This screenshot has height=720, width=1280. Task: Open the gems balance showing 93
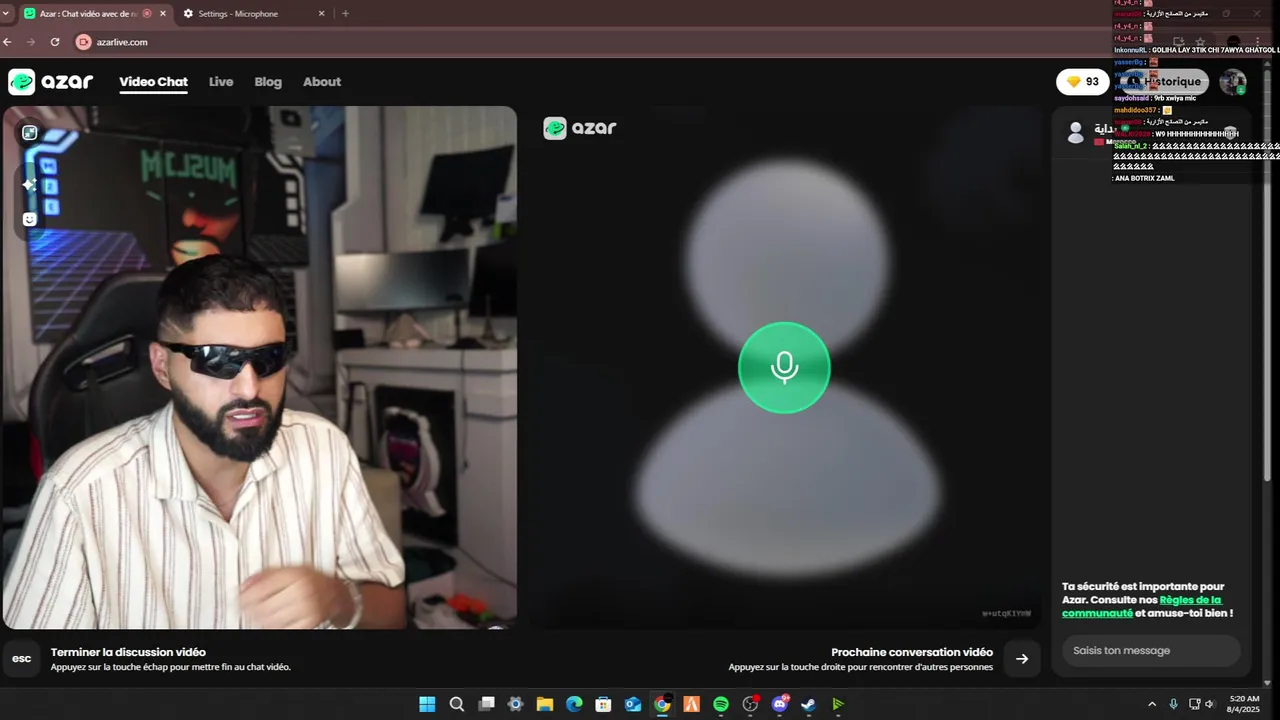point(1083,82)
